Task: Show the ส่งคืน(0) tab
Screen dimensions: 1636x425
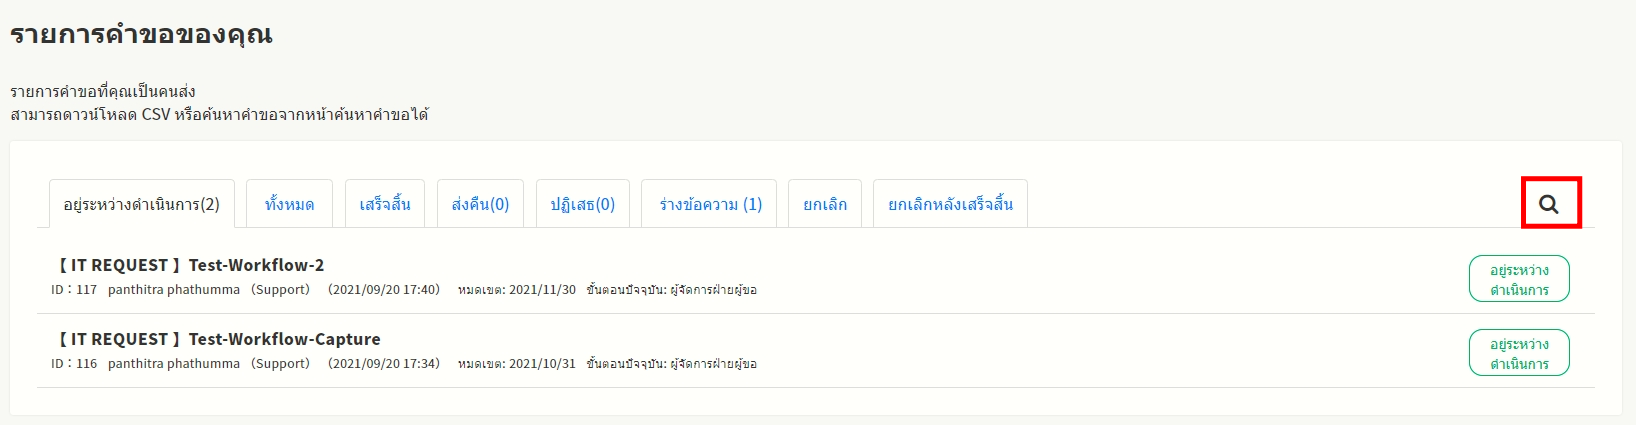Action: click(x=480, y=204)
